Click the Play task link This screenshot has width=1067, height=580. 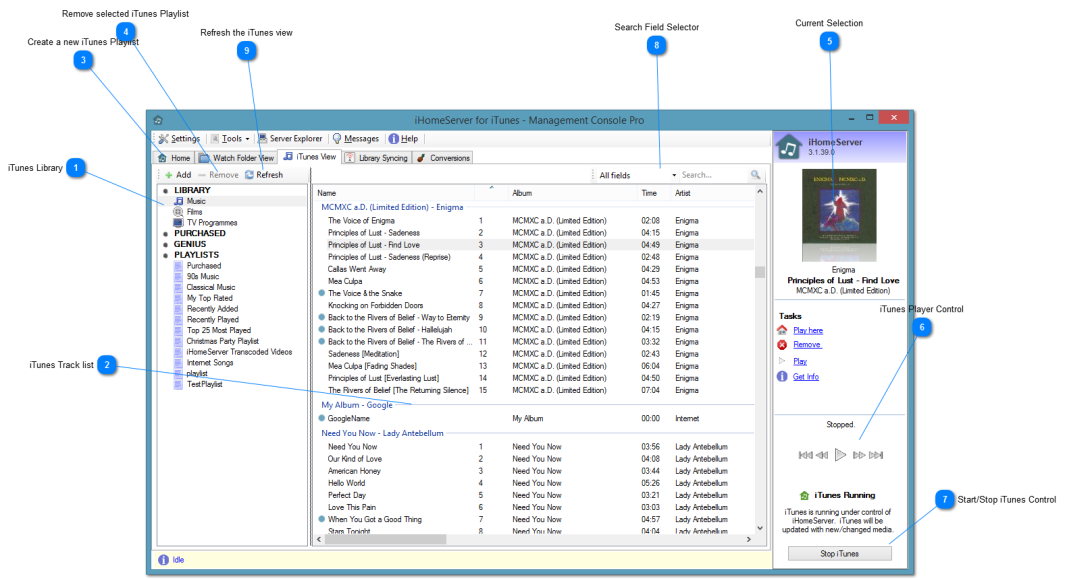pyautogui.click(x=800, y=361)
